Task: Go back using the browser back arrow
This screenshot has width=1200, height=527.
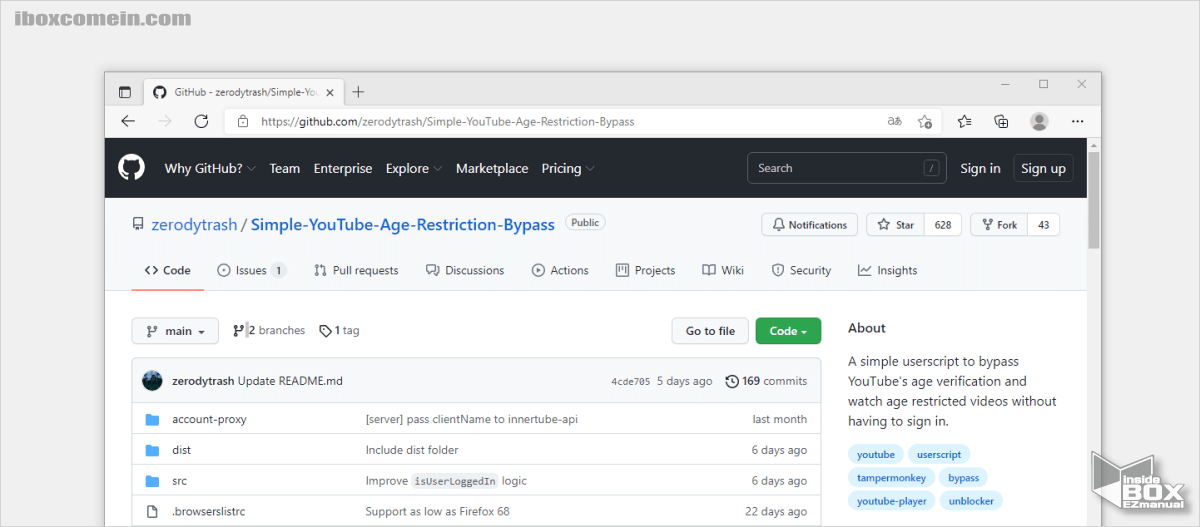Action: [128, 121]
